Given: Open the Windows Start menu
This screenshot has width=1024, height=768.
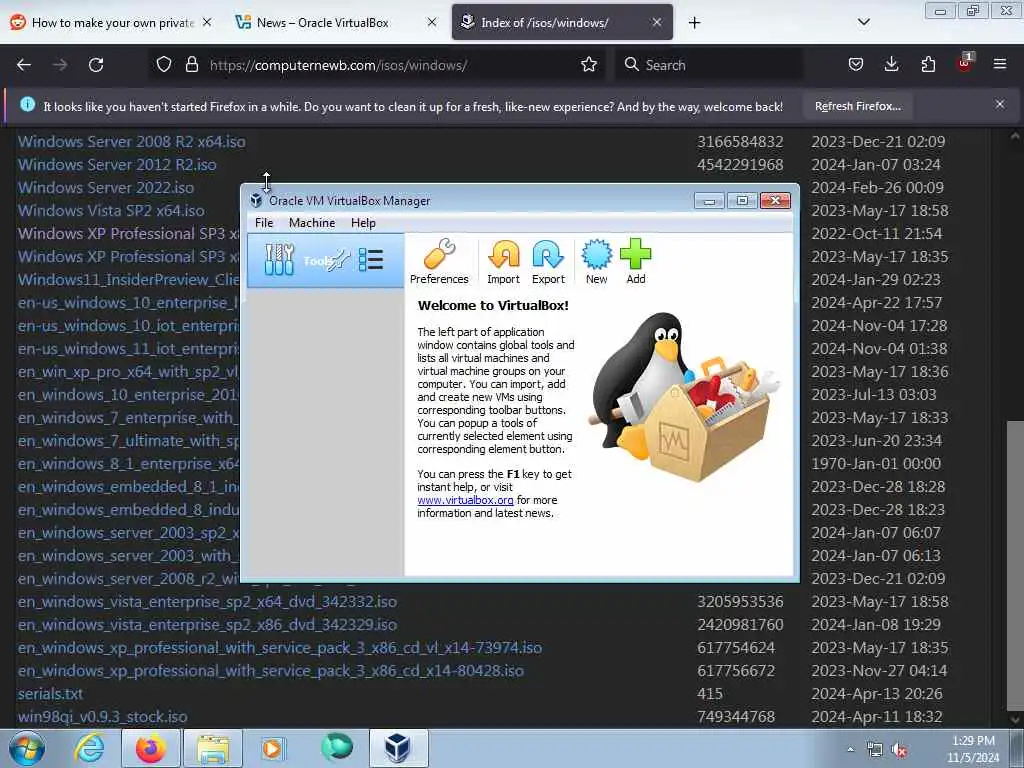Looking at the screenshot, I should [x=26, y=748].
